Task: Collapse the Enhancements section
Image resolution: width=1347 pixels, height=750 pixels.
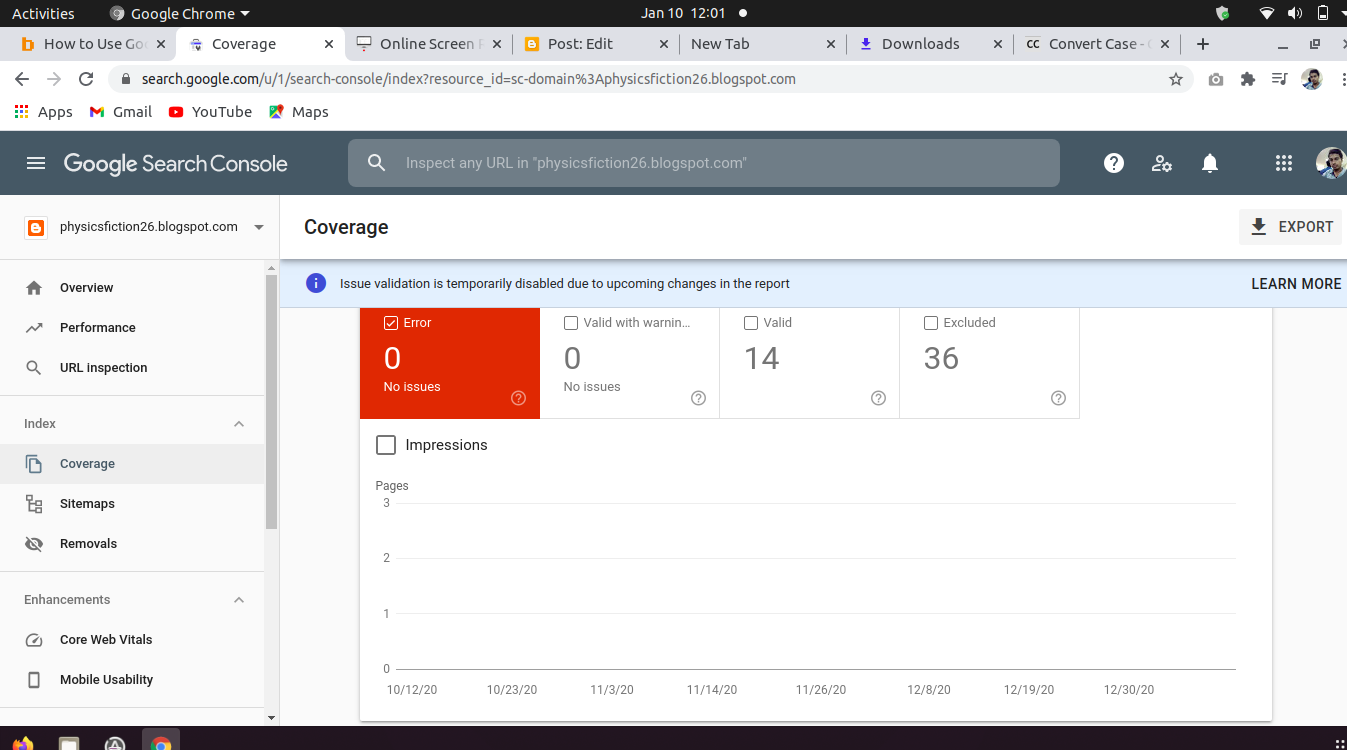Action: (x=239, y=600)
